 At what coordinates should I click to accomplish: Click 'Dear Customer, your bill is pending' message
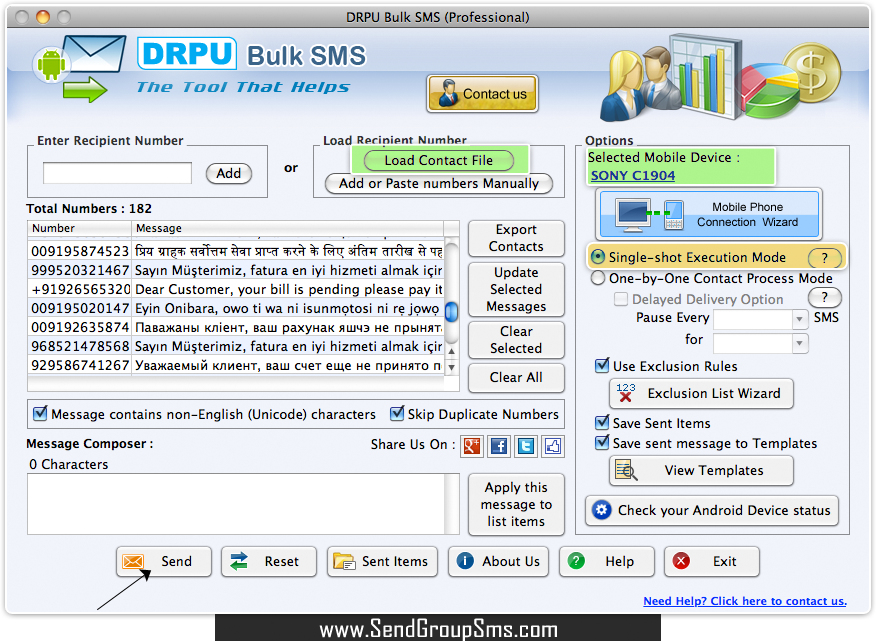288,289
